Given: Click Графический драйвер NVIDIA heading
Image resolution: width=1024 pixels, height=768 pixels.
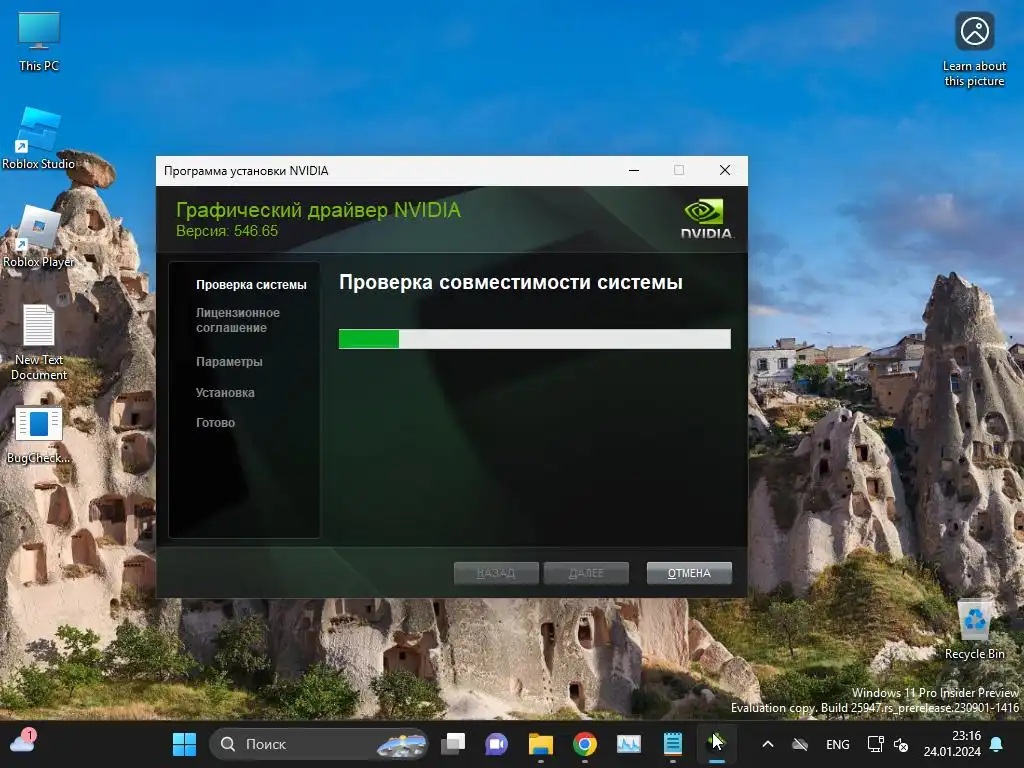Looking at the screenshot, I should 318,210.
